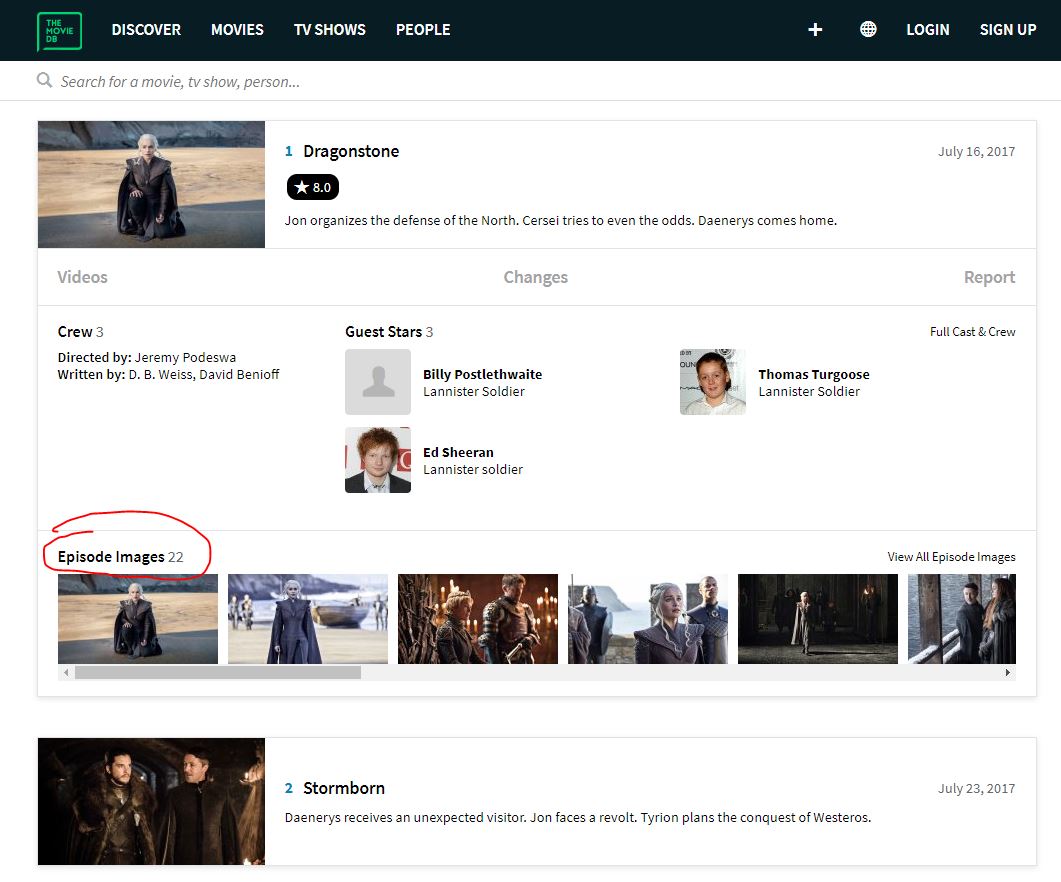This screenshot has width=1061, height=882.
Task: Click episode number 1 label
Action: tap(289, 152)
